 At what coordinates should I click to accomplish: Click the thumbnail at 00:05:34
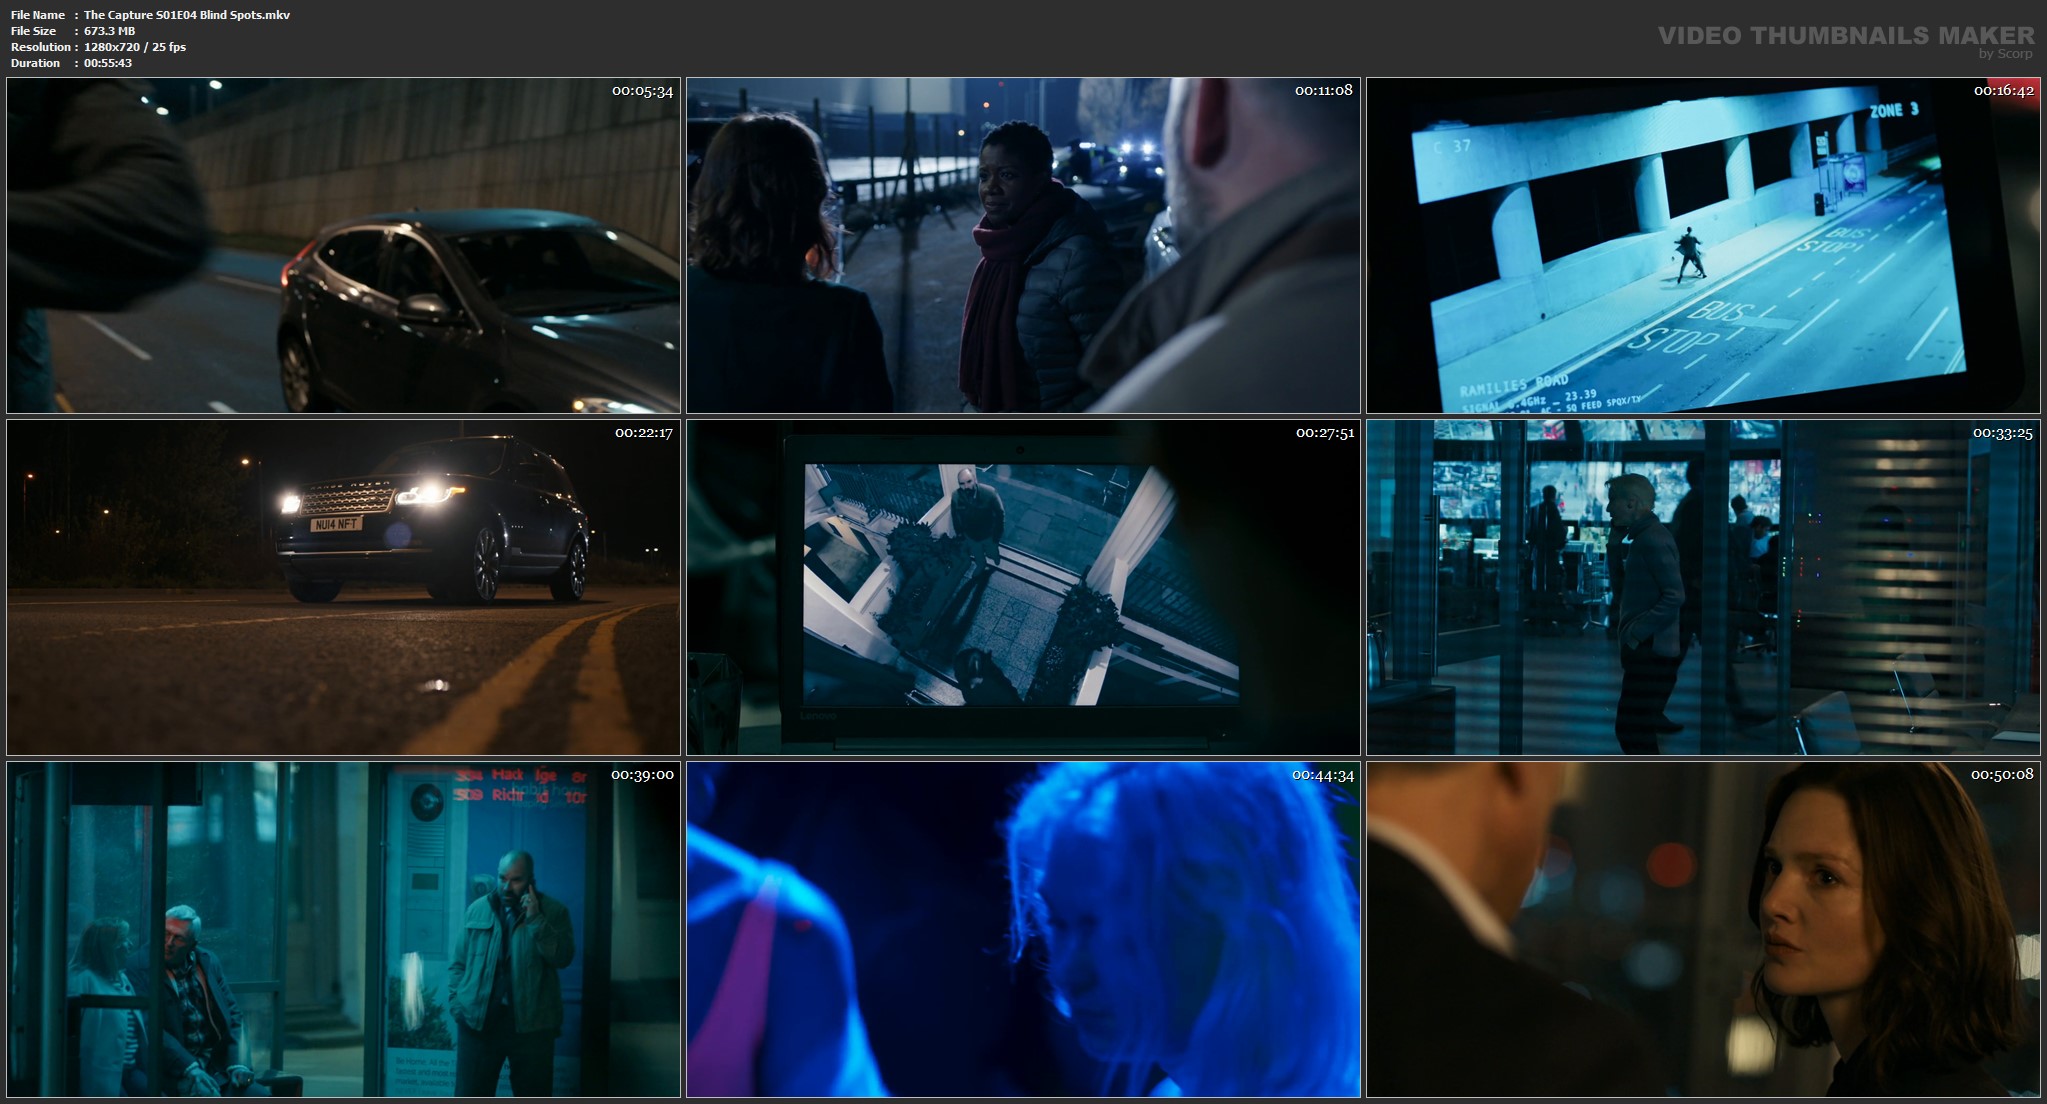pyautogui.click(x=343, y=245)
